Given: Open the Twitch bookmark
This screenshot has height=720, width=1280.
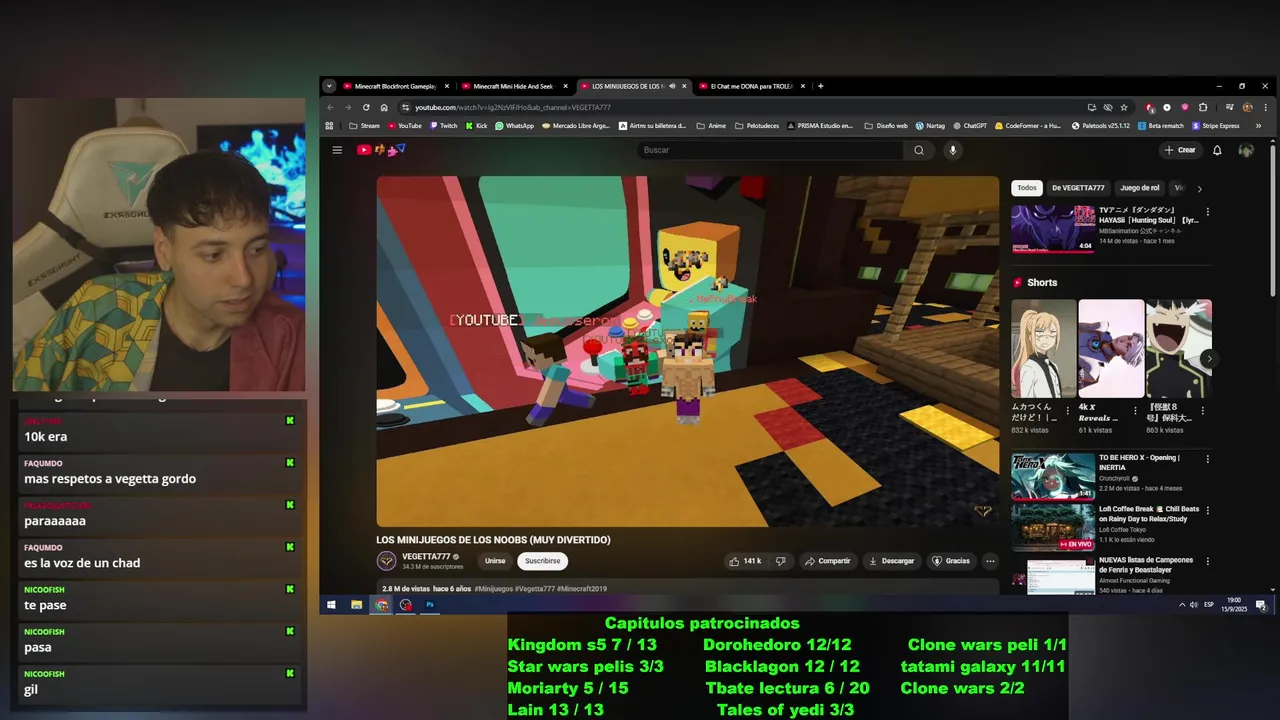Looking at the screenshot, I should [443, 126].
